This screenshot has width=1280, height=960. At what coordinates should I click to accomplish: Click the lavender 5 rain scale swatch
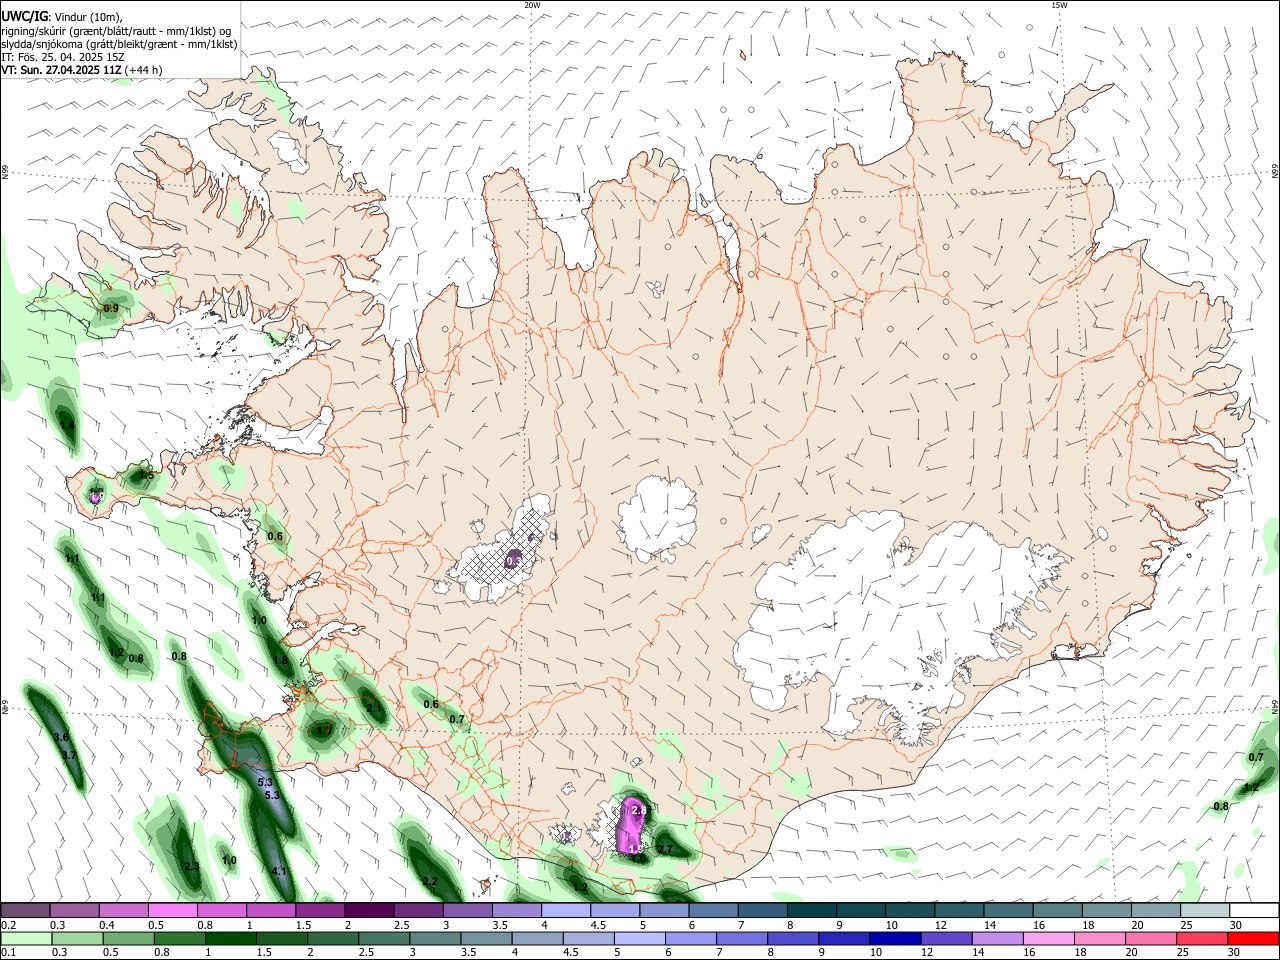pos(639,938)
